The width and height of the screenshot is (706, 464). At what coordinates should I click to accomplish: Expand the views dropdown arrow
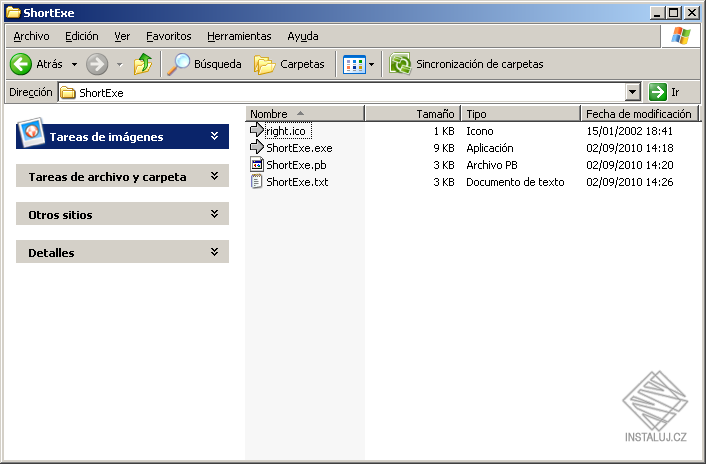click(x=371, y=65)
